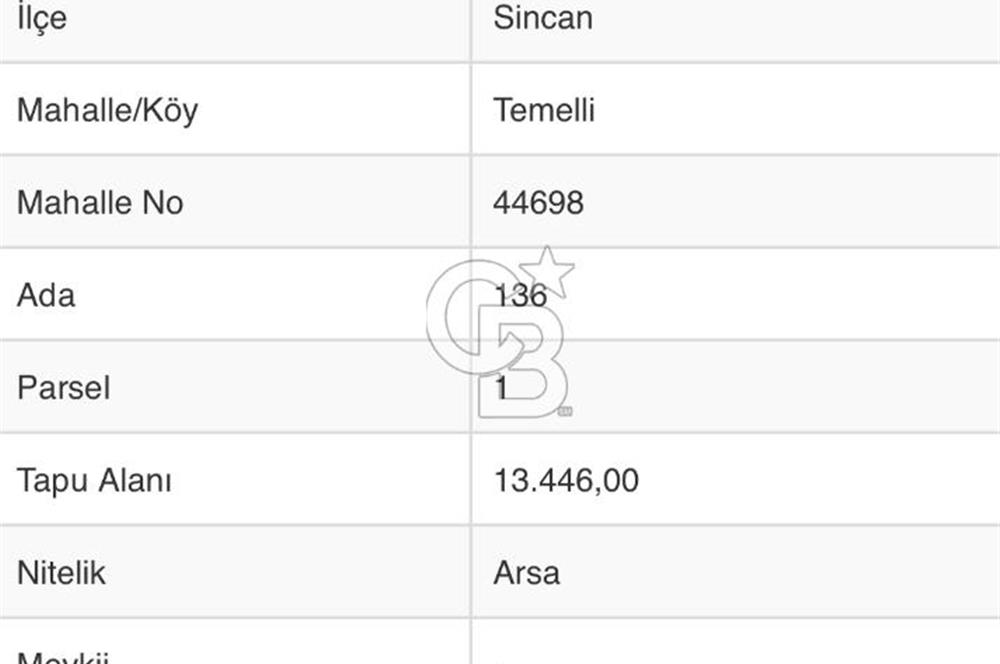Image resolution: width=1000 pixels, height=664 pixels.
Task: Click the Mahalle No label
Action: [100, 202]
